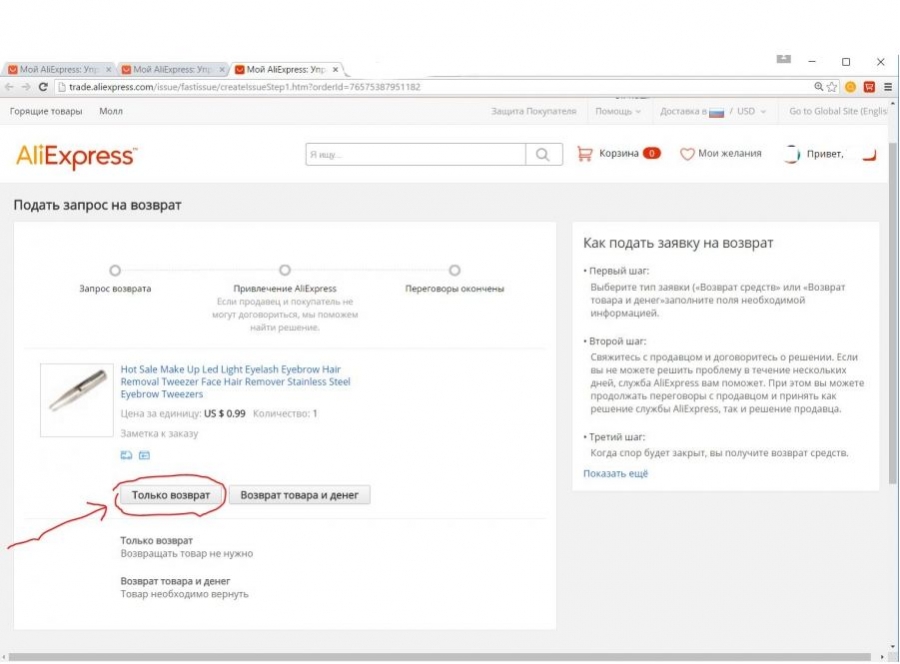This screenshot has width=900, height=664.
Task: Click the address bar URL
Action: pyautogui.click(x=245, y=87)
